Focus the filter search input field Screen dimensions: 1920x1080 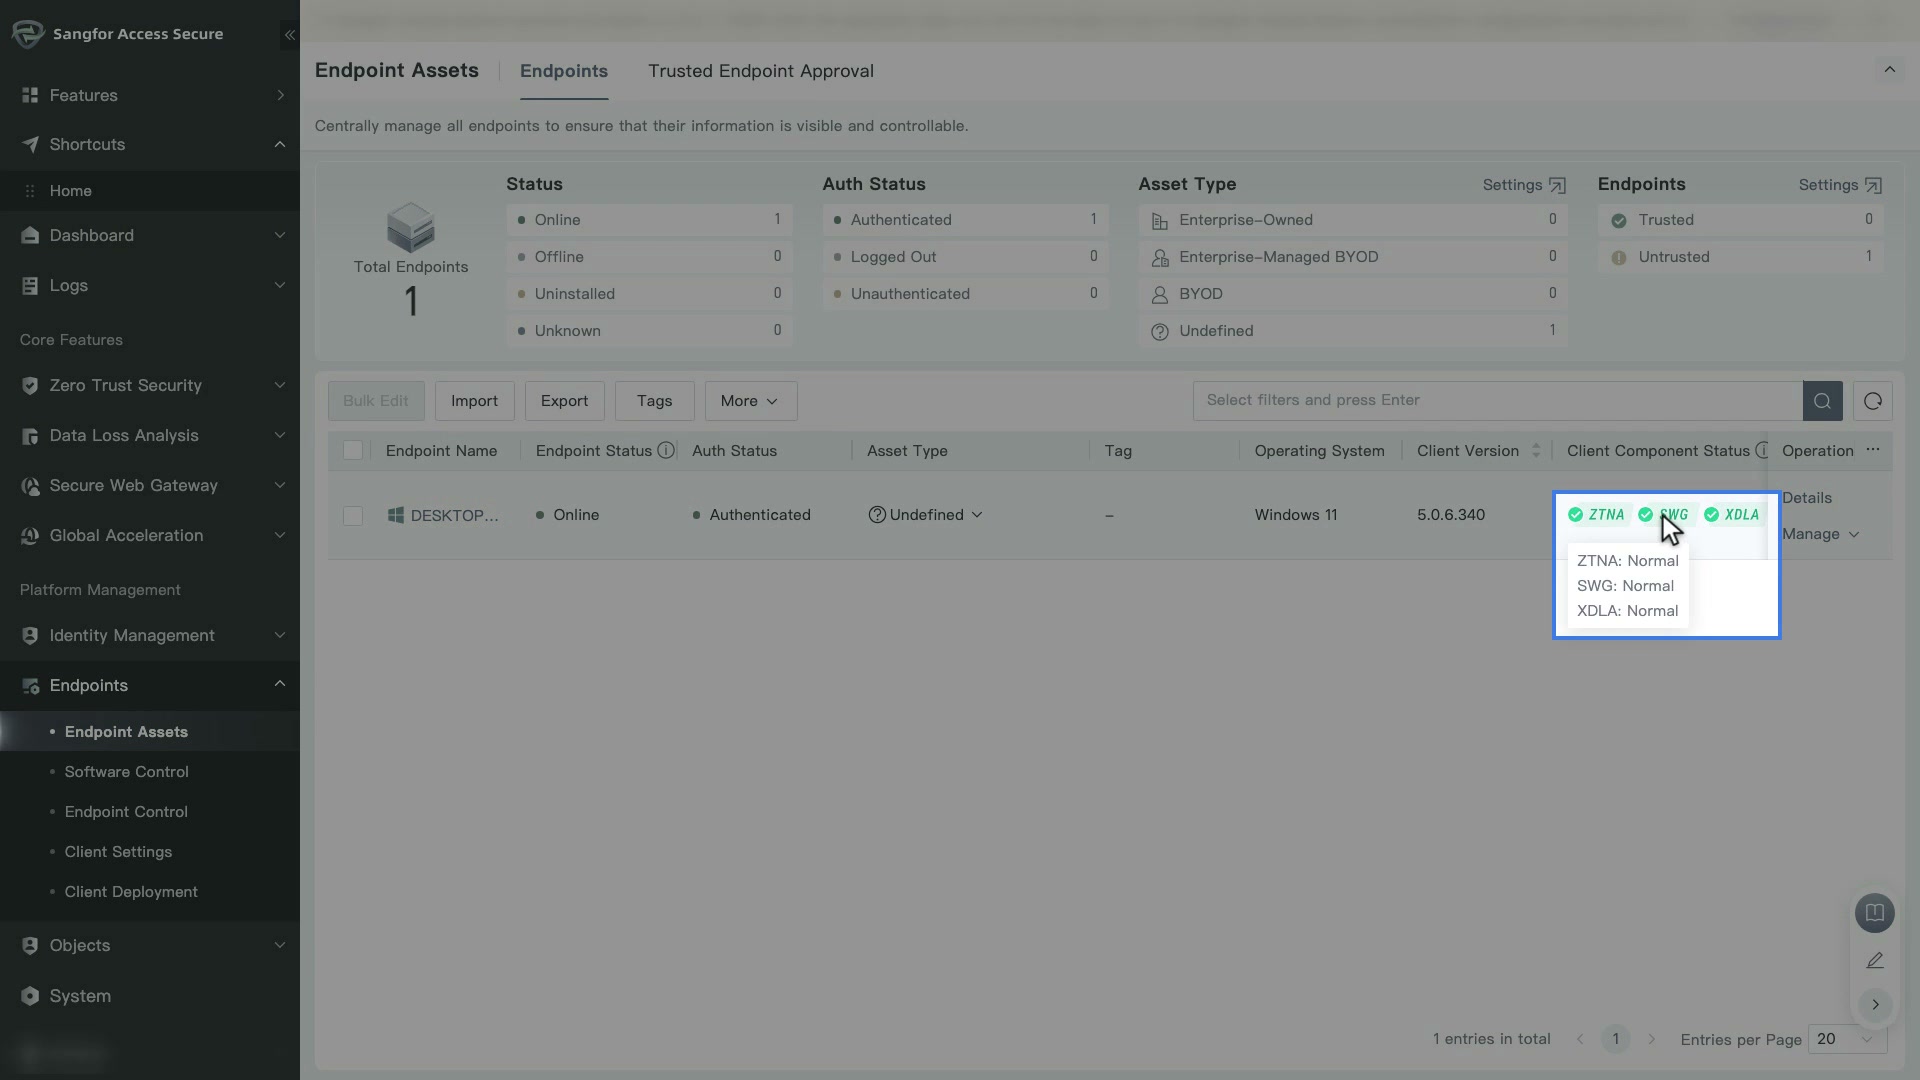(x=1498, y=401)
